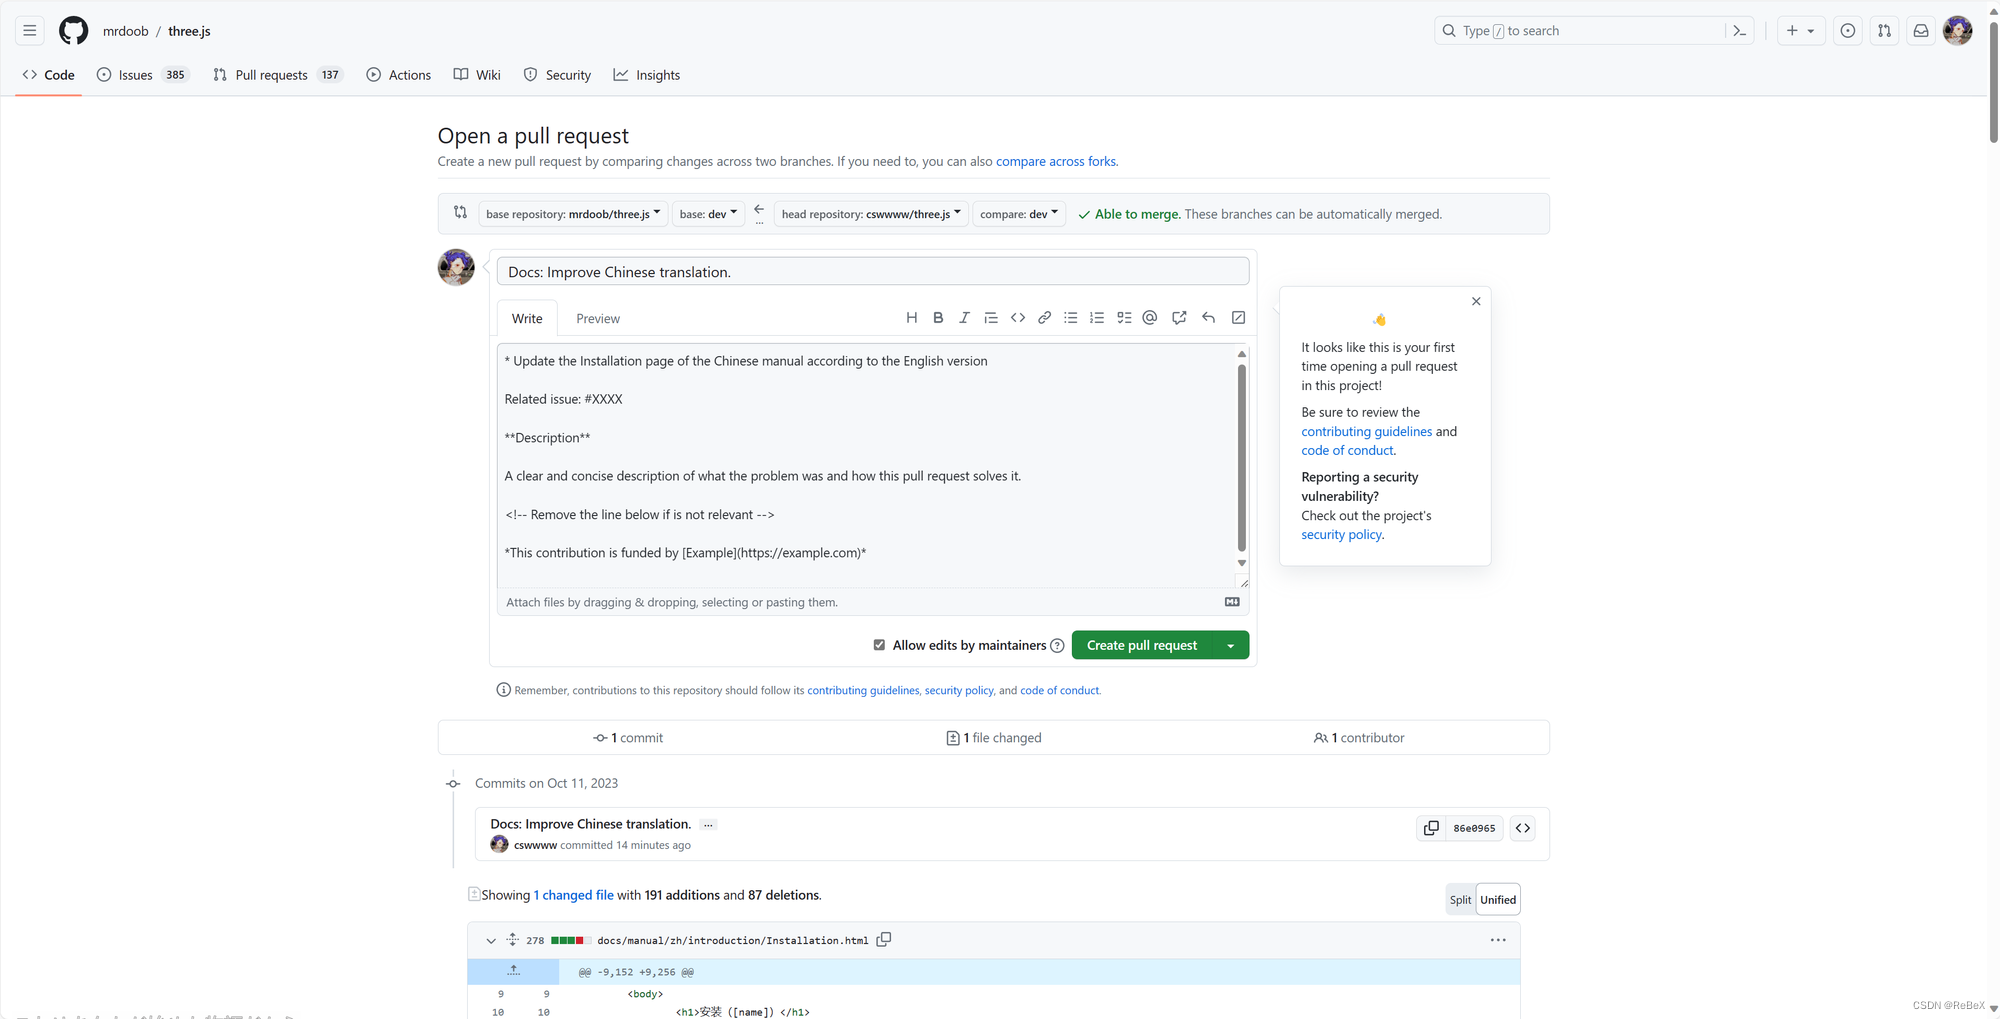Insert a saved reply
The height and width of the screenshot is (1019, 2000).
click(1208, 318)
